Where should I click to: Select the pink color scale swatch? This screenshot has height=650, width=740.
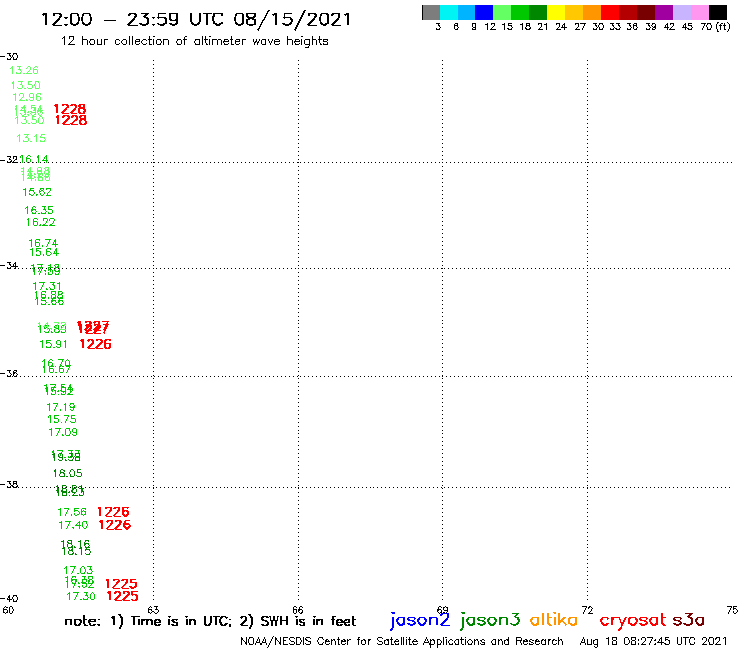coord(699,12)
